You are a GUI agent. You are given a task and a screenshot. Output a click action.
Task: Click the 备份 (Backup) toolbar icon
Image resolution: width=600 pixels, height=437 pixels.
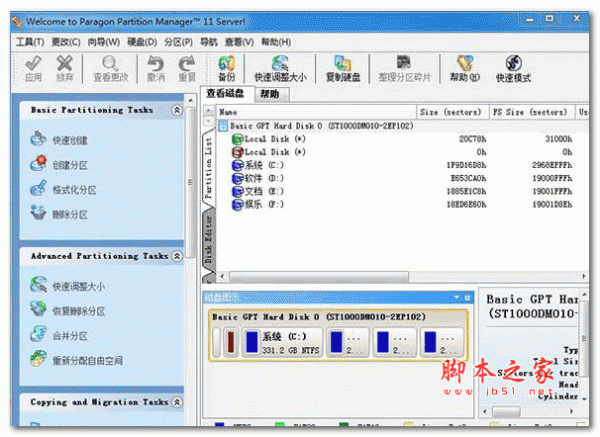pyautogui.click(x=226, y=68)
